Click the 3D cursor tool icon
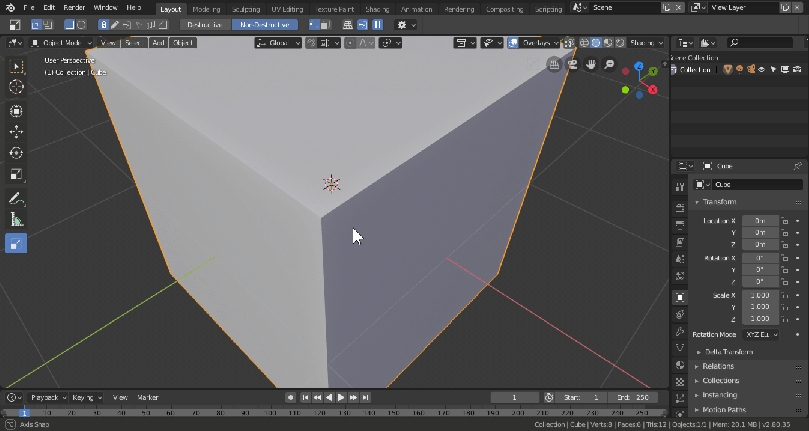Screen dimensions: 809x431 (x=16, y=87)
